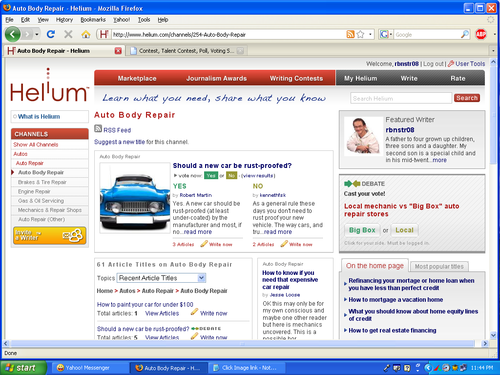The image size is (500, 375).
Task: Reload the page with refresh icon
Action: pyautogui.click(x=51, y=34)
